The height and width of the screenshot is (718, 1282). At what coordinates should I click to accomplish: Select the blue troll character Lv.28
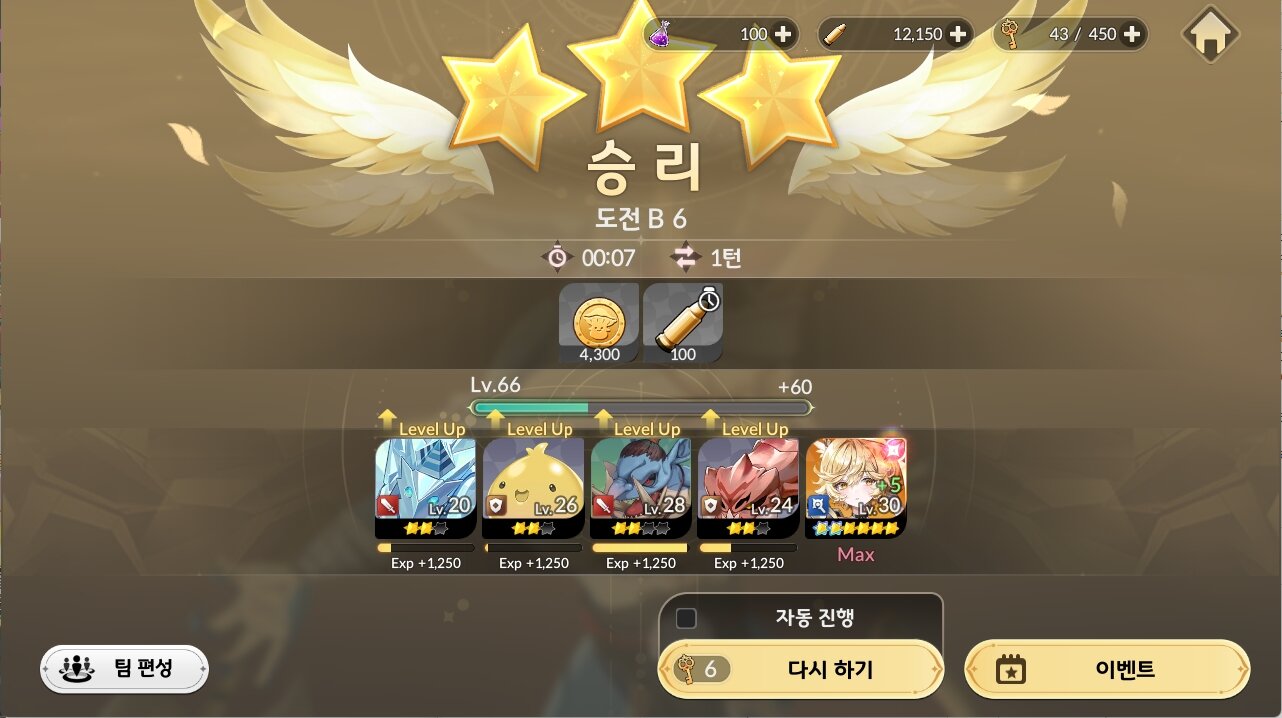[640, 489]
